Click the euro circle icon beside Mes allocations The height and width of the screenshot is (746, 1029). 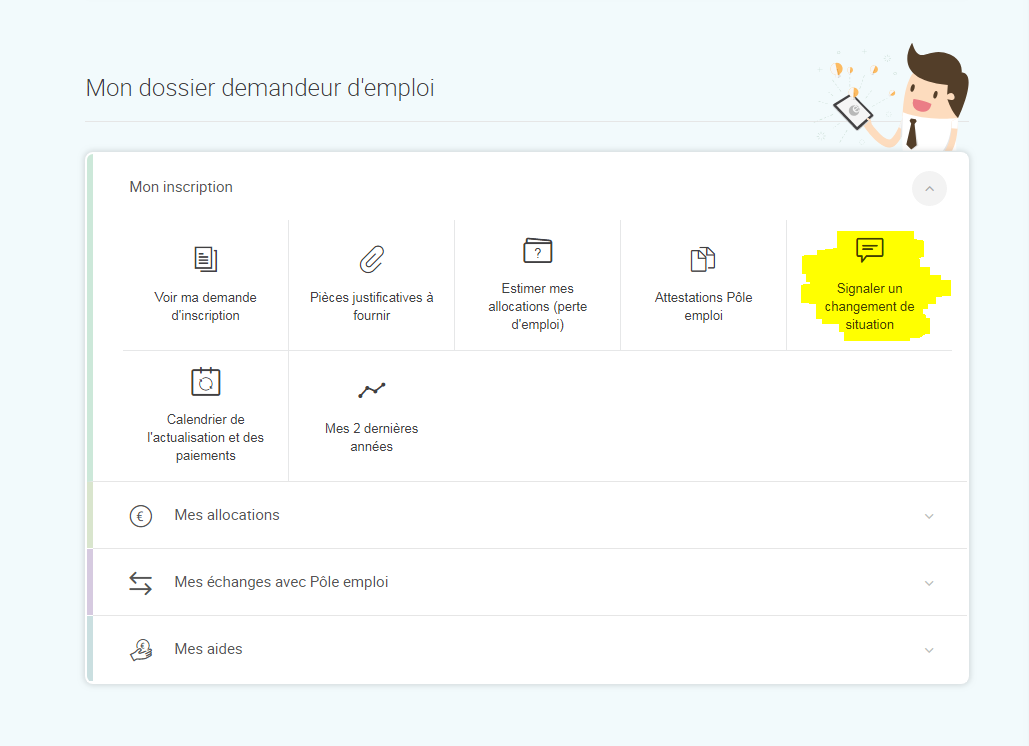pos(140,516)
